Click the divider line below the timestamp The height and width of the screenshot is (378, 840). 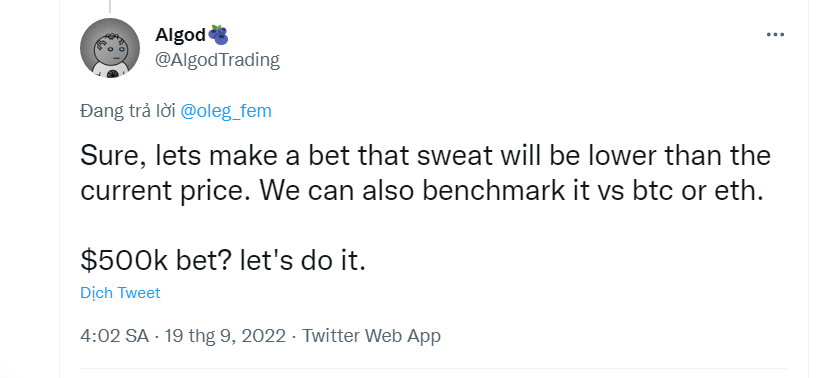pyautogui.click(x=433, y=368)
